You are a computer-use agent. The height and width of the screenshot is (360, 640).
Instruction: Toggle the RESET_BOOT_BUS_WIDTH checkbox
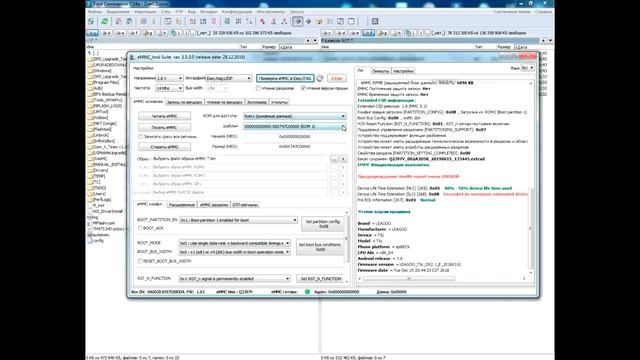tap(140, 261)
